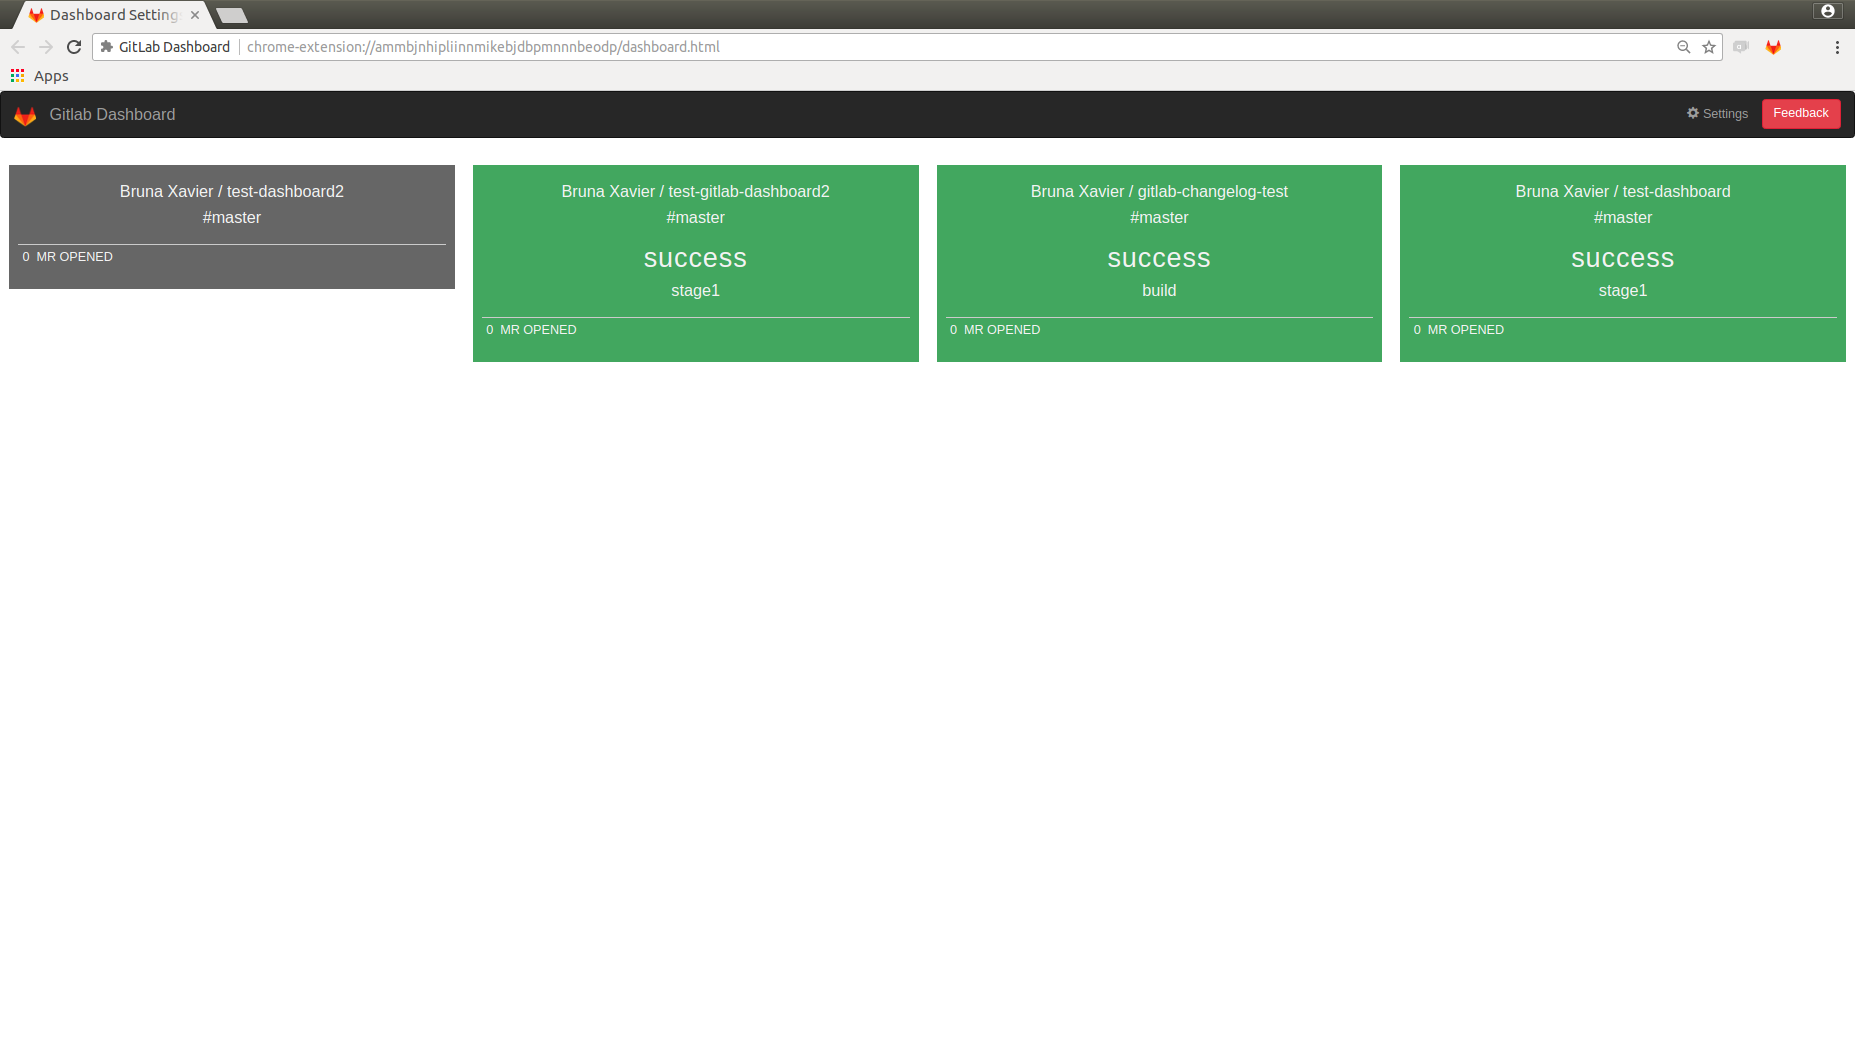This screenshot has width=1855, height=1056.
Task: Open the Settings gear link
Action: [x=1717, y=114]
